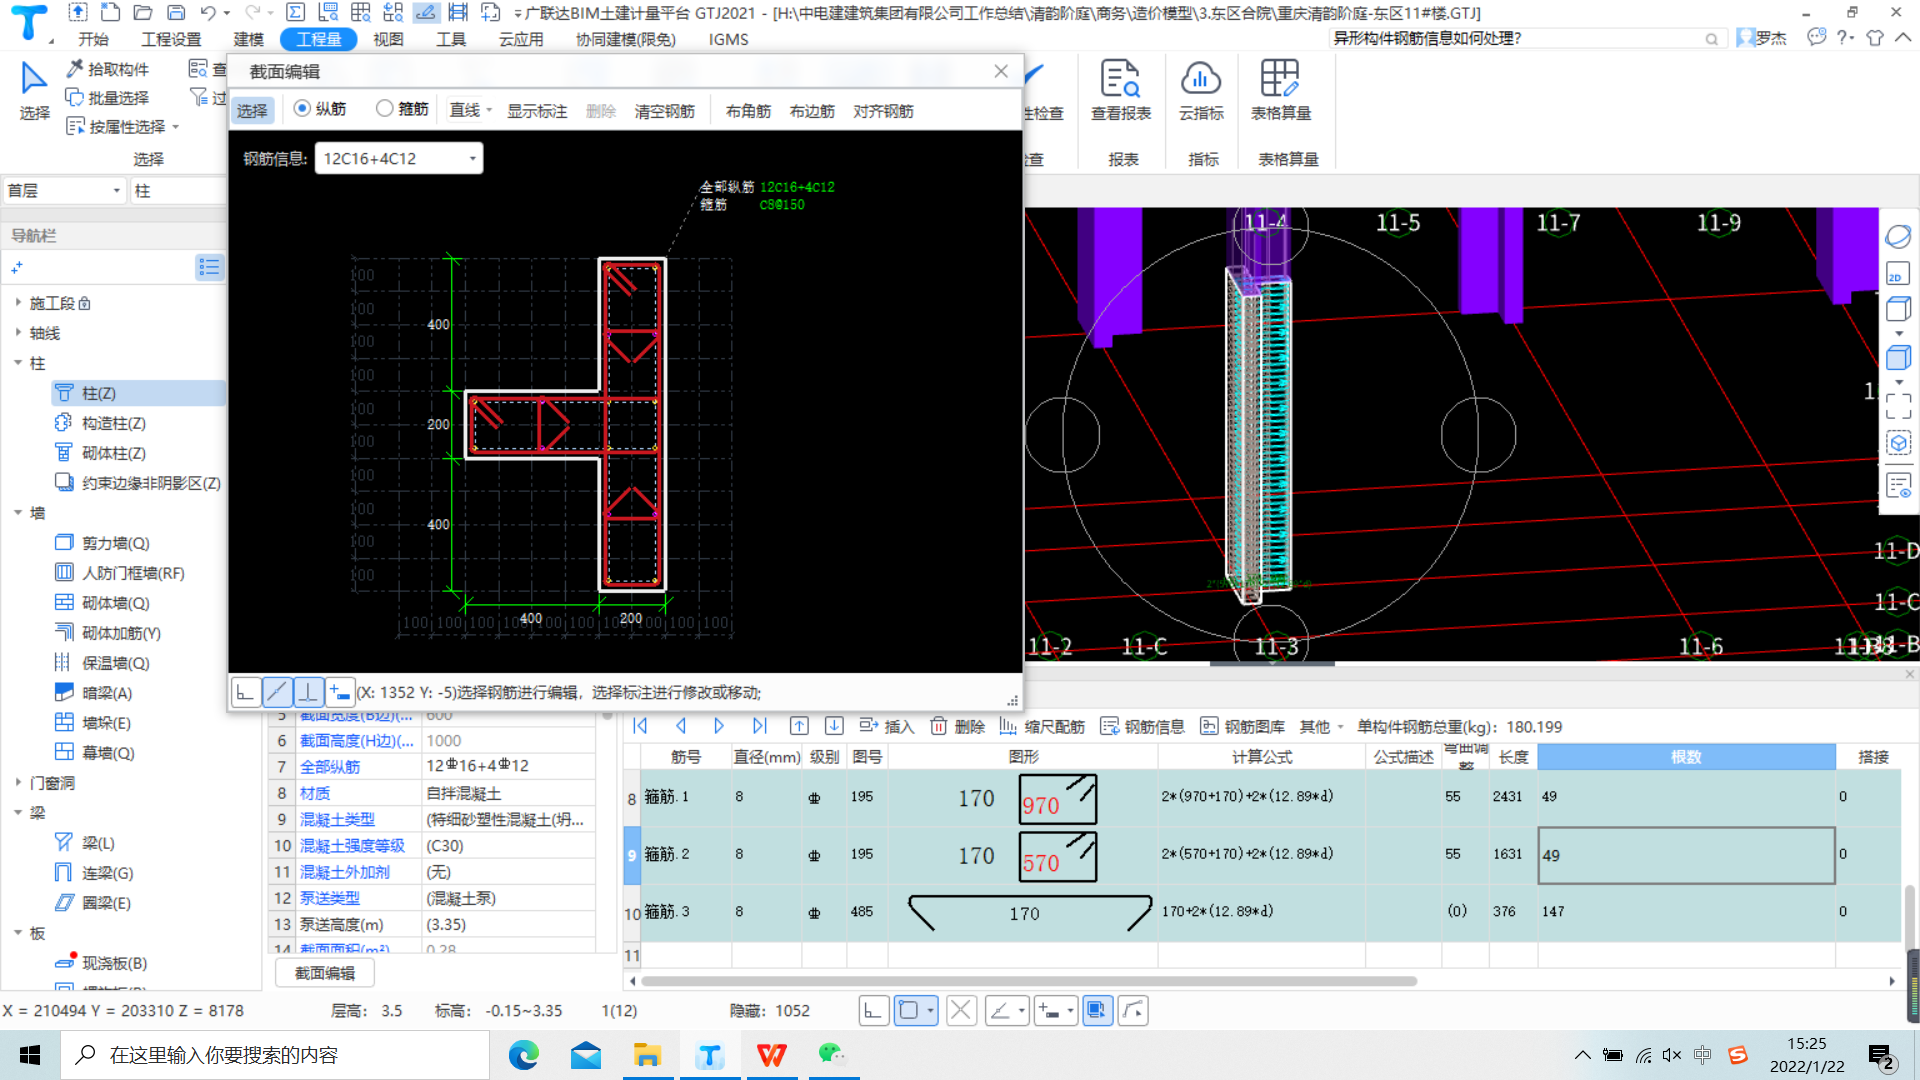Screen dimensions: 1920x1080
Task: Open the 云指标 cloud indicator icon
Action: click(x=1201, y=90)
